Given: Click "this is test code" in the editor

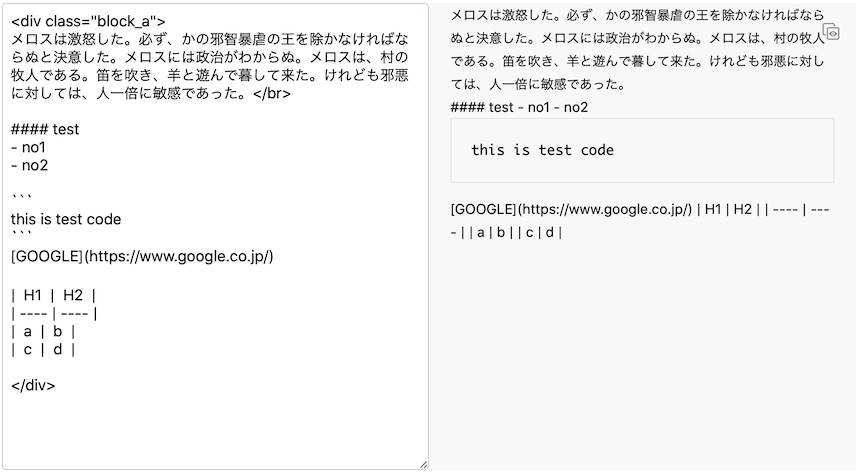Looking at the screenshot, I should click(x=66, y=219).
